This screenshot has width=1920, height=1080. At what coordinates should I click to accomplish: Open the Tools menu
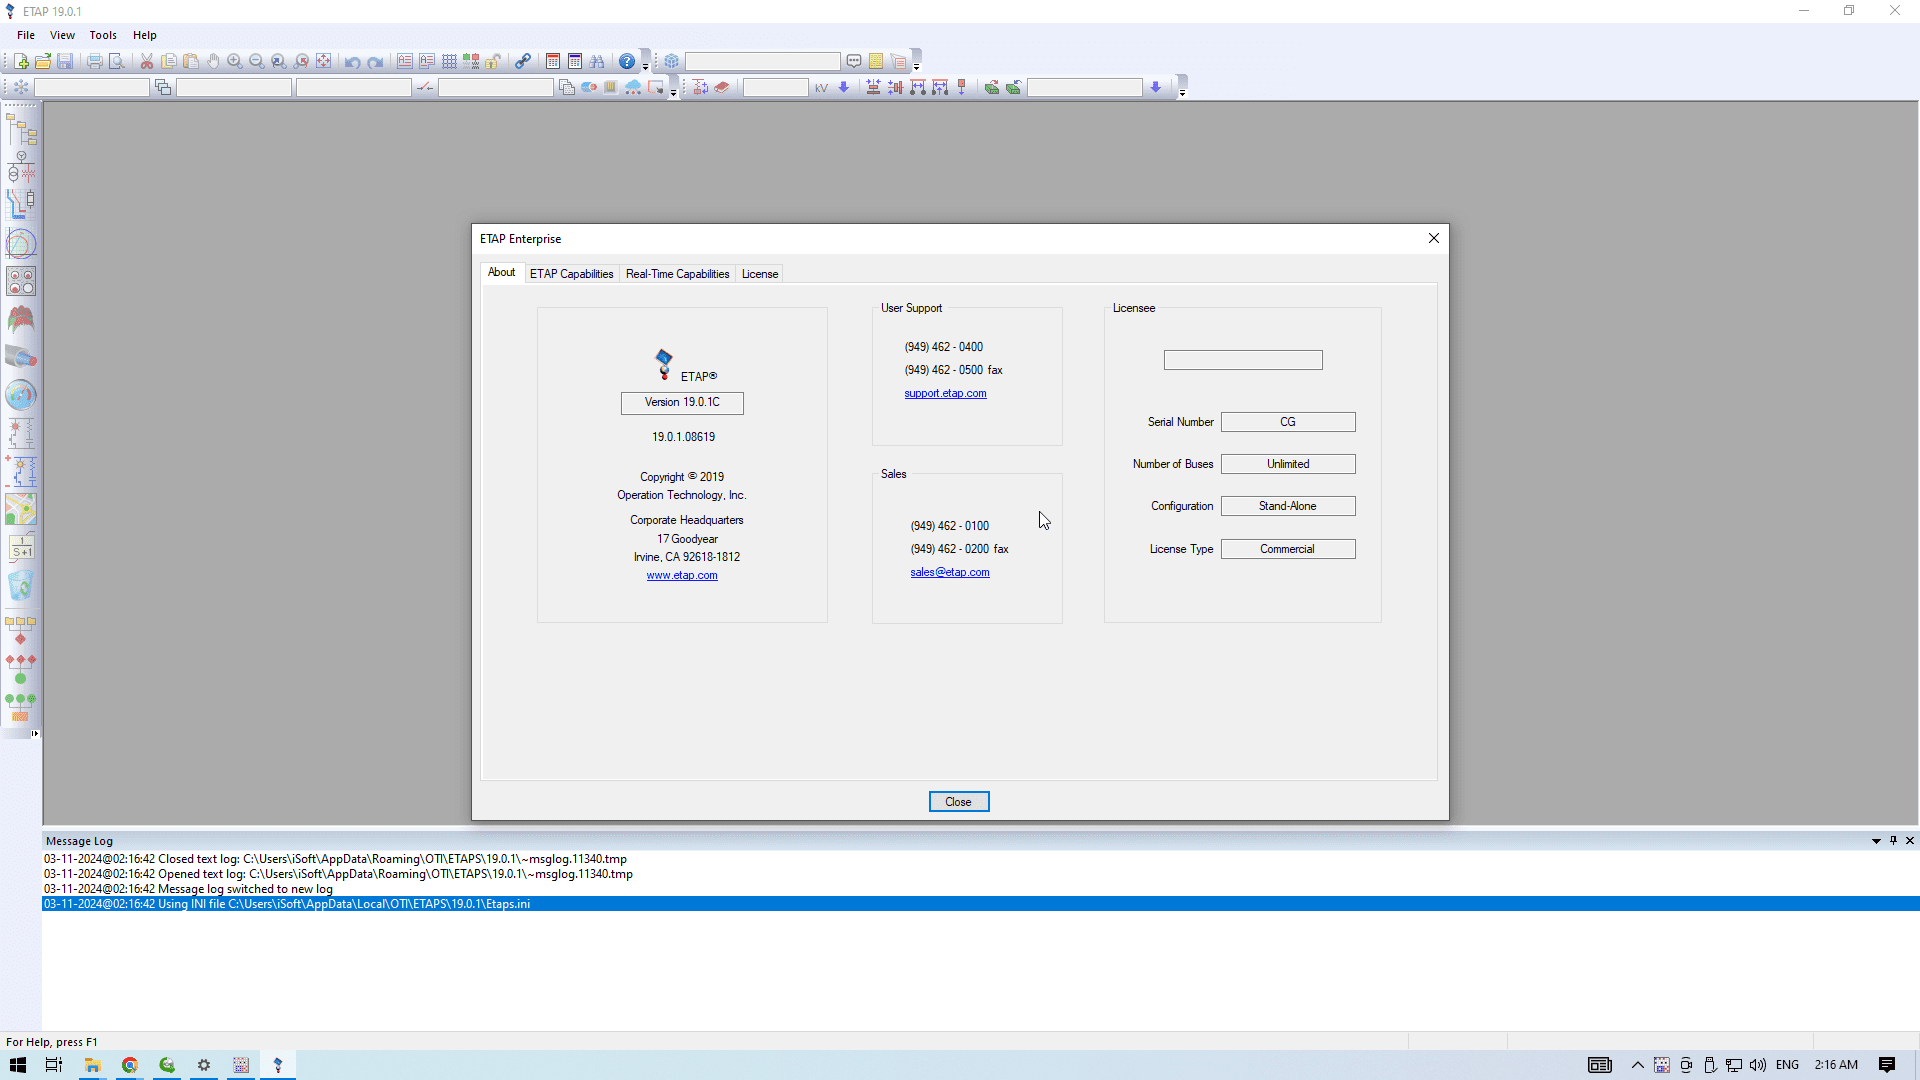[x=103, y=35]
